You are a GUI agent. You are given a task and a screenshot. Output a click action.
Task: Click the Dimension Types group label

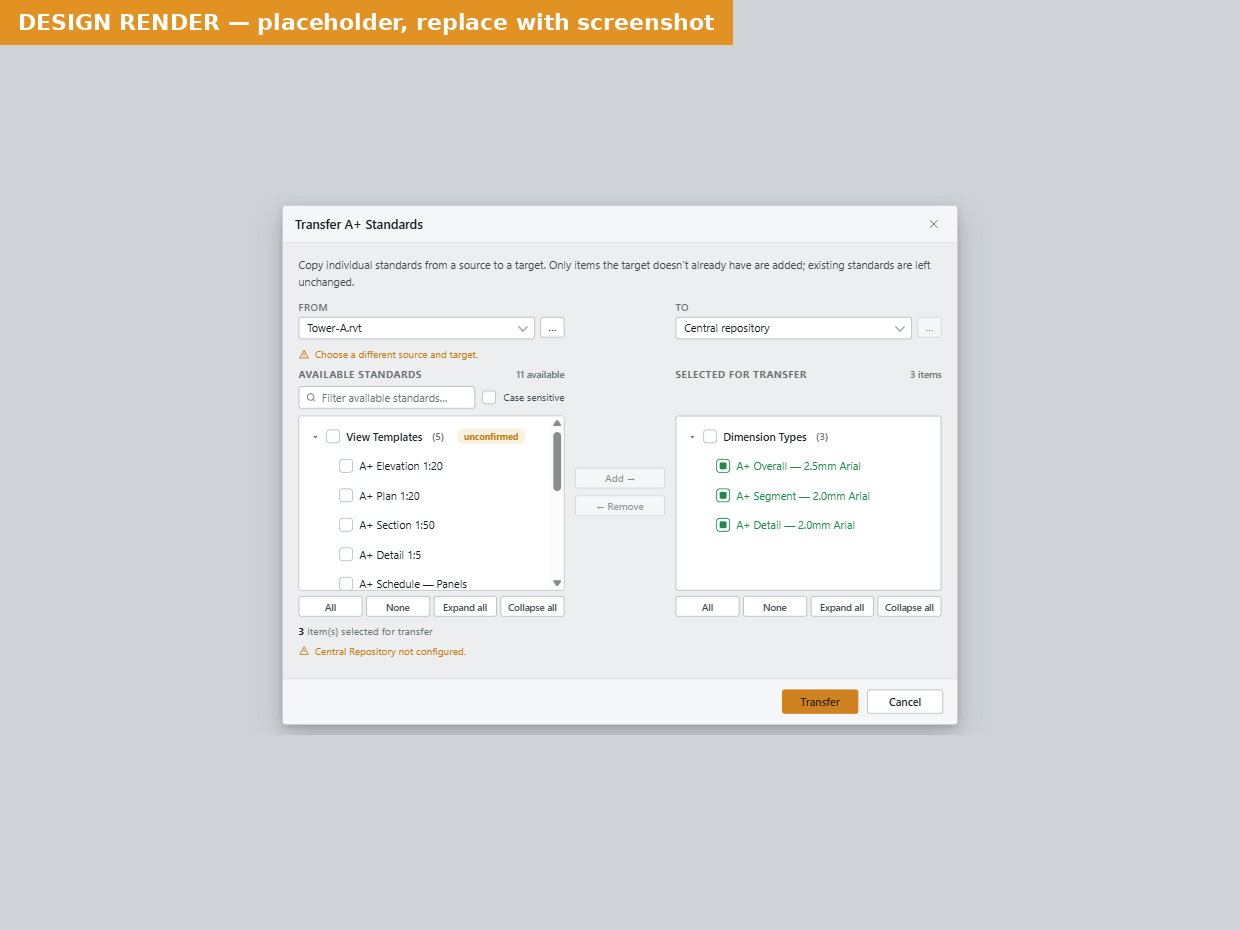pos(765,437)
